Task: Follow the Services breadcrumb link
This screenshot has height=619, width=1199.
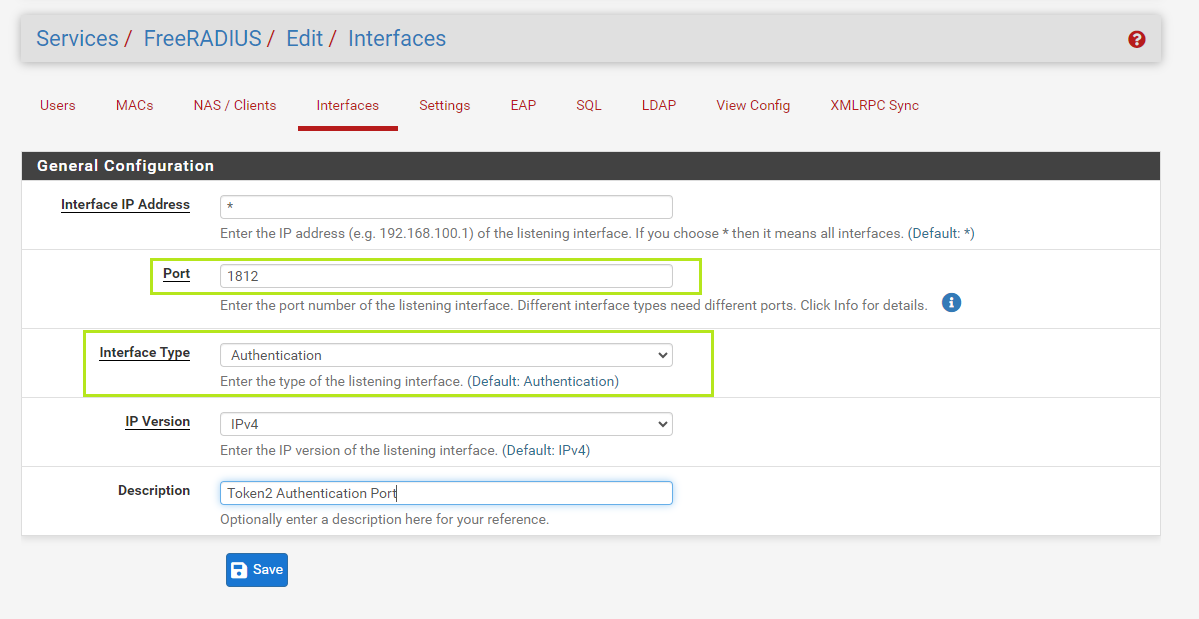Action: [x=77, y=38]
